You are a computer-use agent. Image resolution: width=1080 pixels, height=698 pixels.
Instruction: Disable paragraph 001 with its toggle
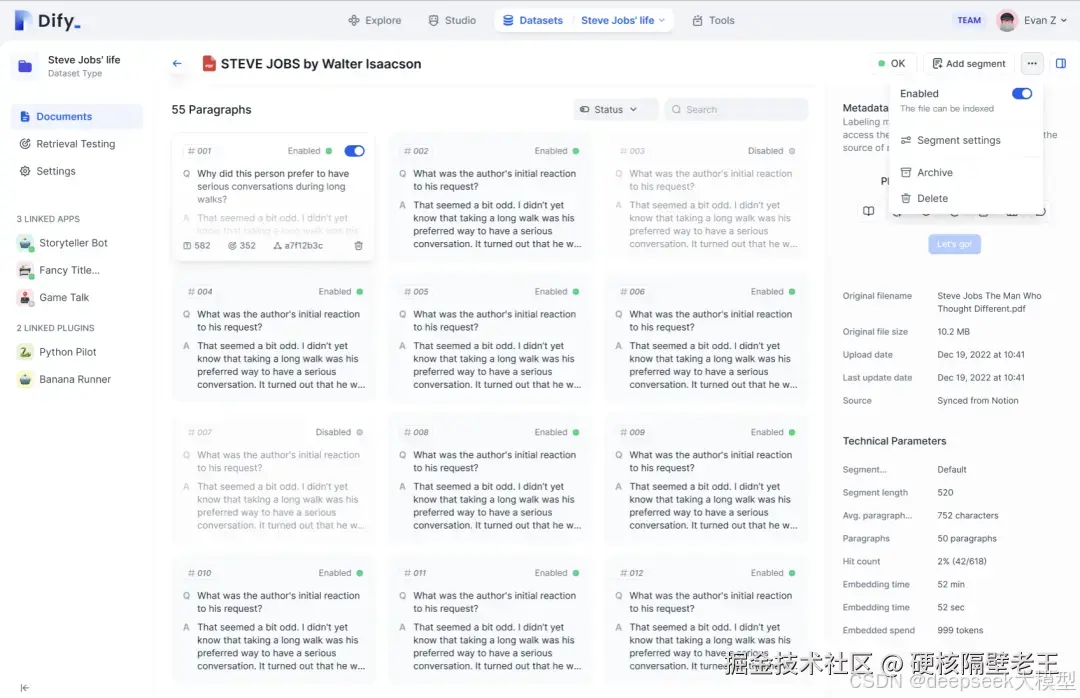point(355,150)
